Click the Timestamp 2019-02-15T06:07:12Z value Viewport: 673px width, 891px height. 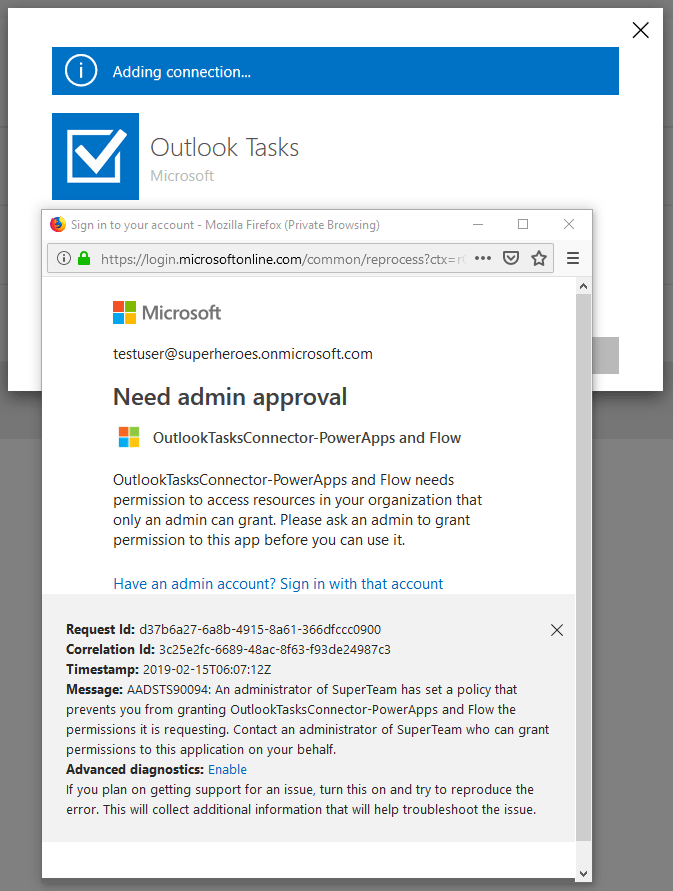[207, 669]
